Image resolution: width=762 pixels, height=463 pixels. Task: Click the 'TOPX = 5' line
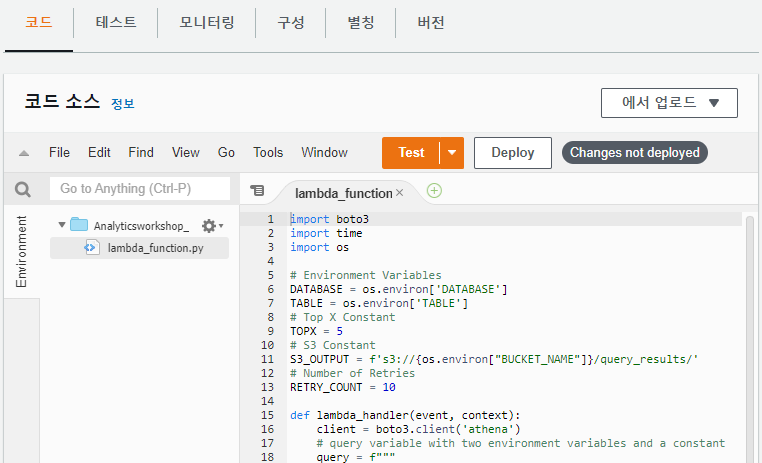[316, 331]
